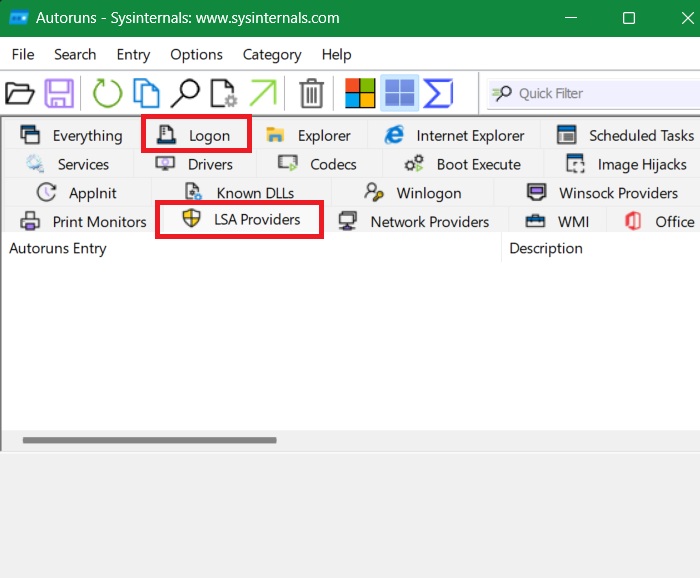Click the horizontal scrollbar thumb

(150, 440)
